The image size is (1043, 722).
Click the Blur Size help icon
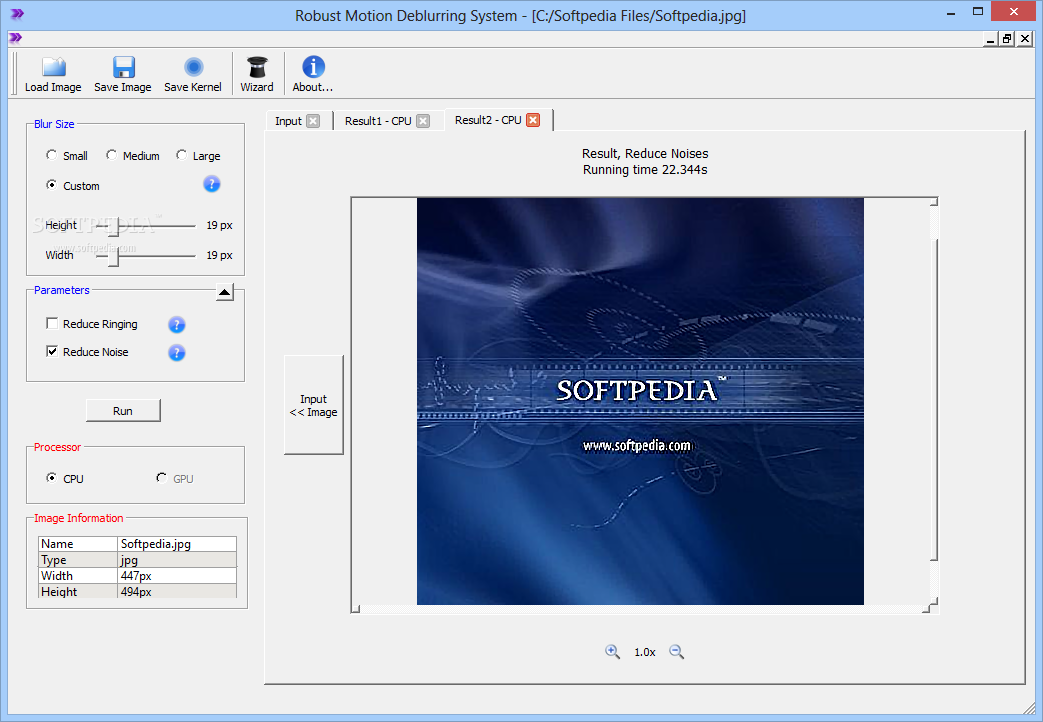(212, 184)
